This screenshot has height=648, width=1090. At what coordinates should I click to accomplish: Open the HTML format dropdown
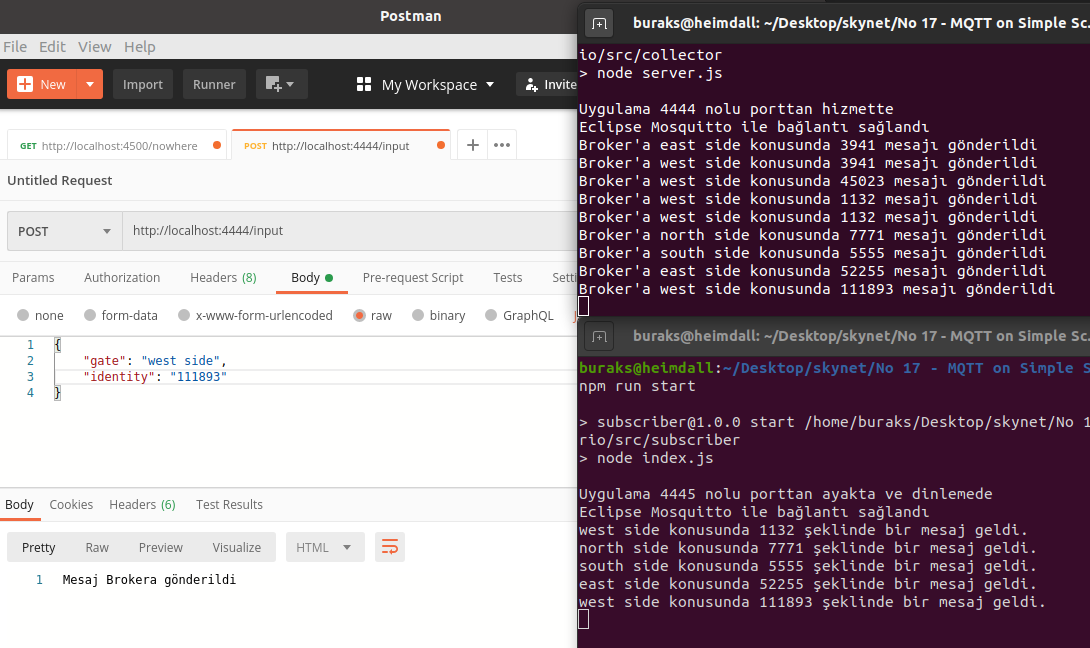[323, 548]
